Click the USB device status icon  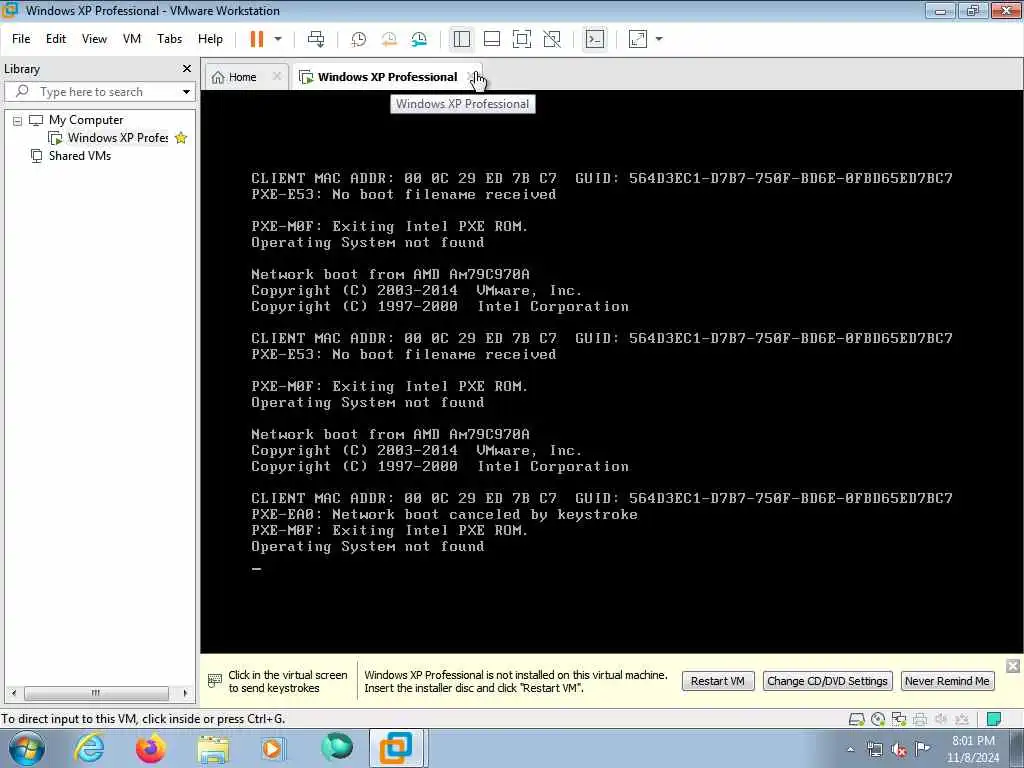pyautogui.click(x=961, y=719)
